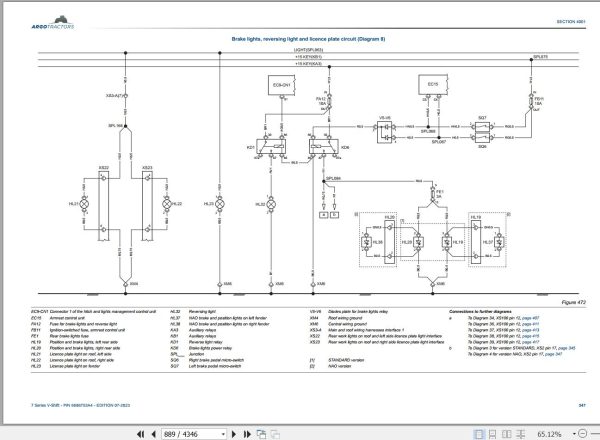Click the Argo Tractors logo
Image resolution: width=600 pixels, height=440 pixels.
53,23
